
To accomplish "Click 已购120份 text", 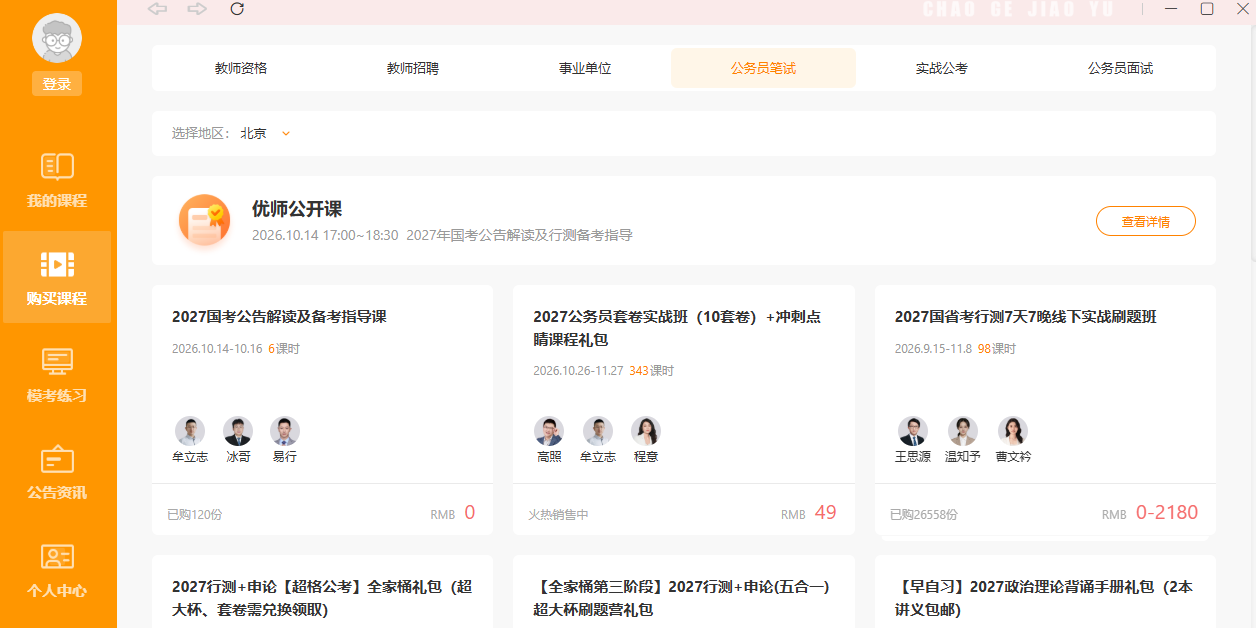I will pyautogui.click(x=195, y=515).
